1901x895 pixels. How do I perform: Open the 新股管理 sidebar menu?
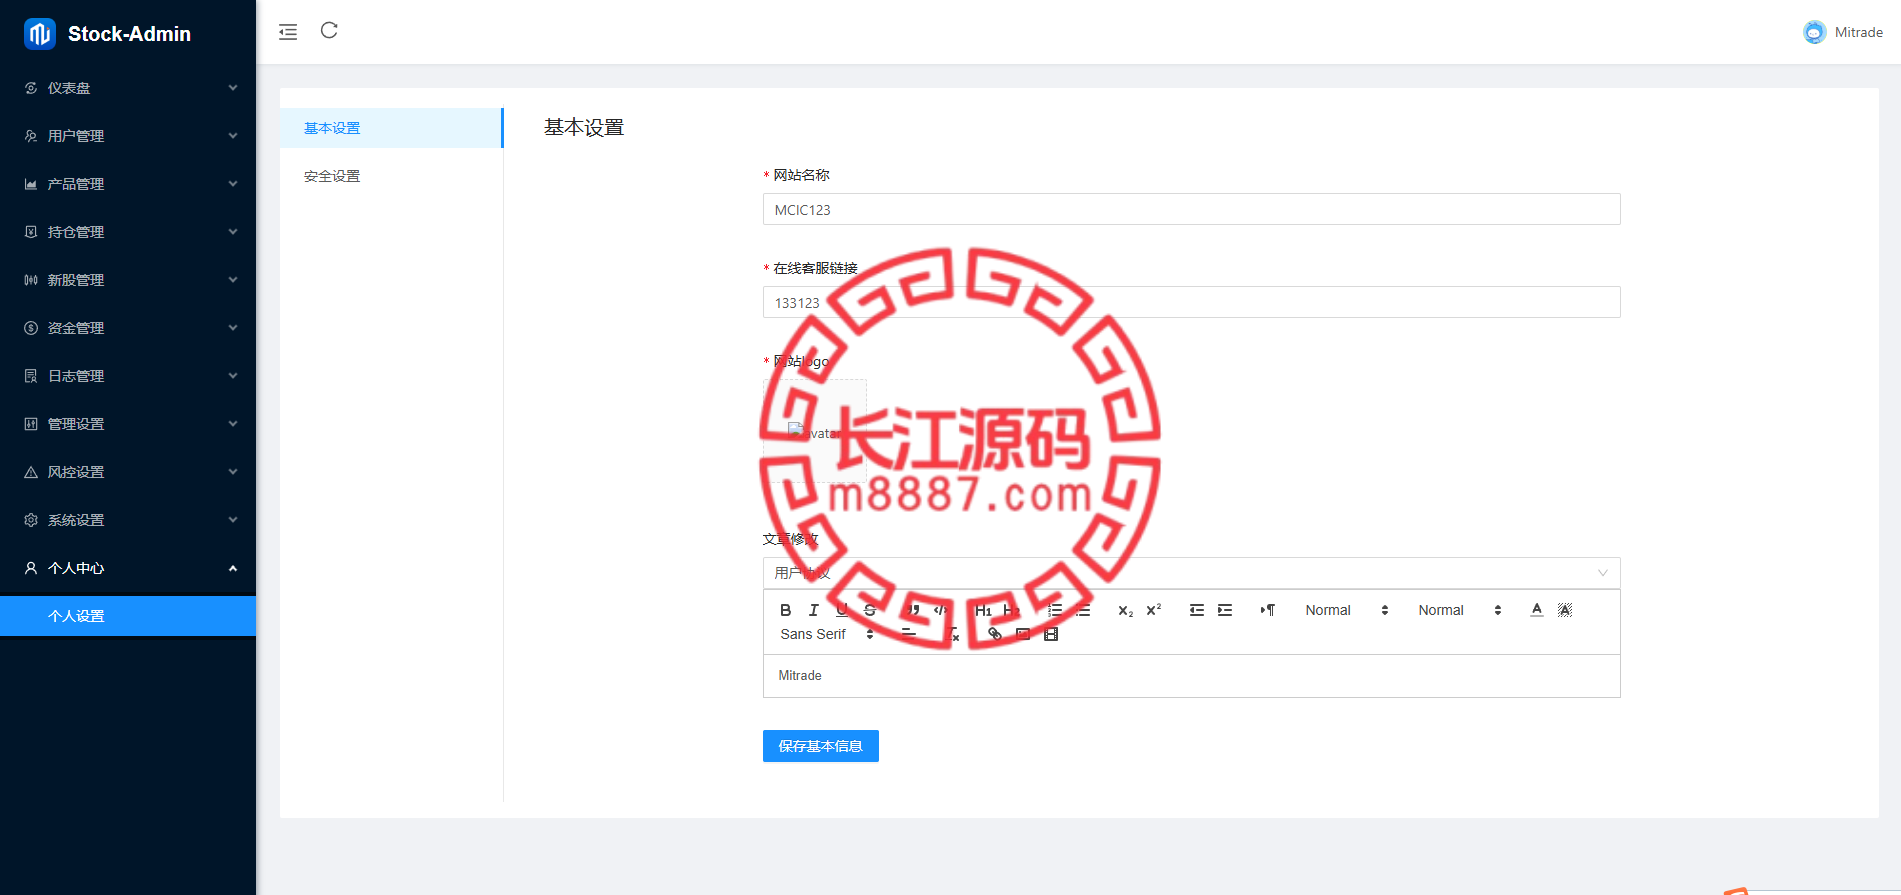click(x=128, y=280)
